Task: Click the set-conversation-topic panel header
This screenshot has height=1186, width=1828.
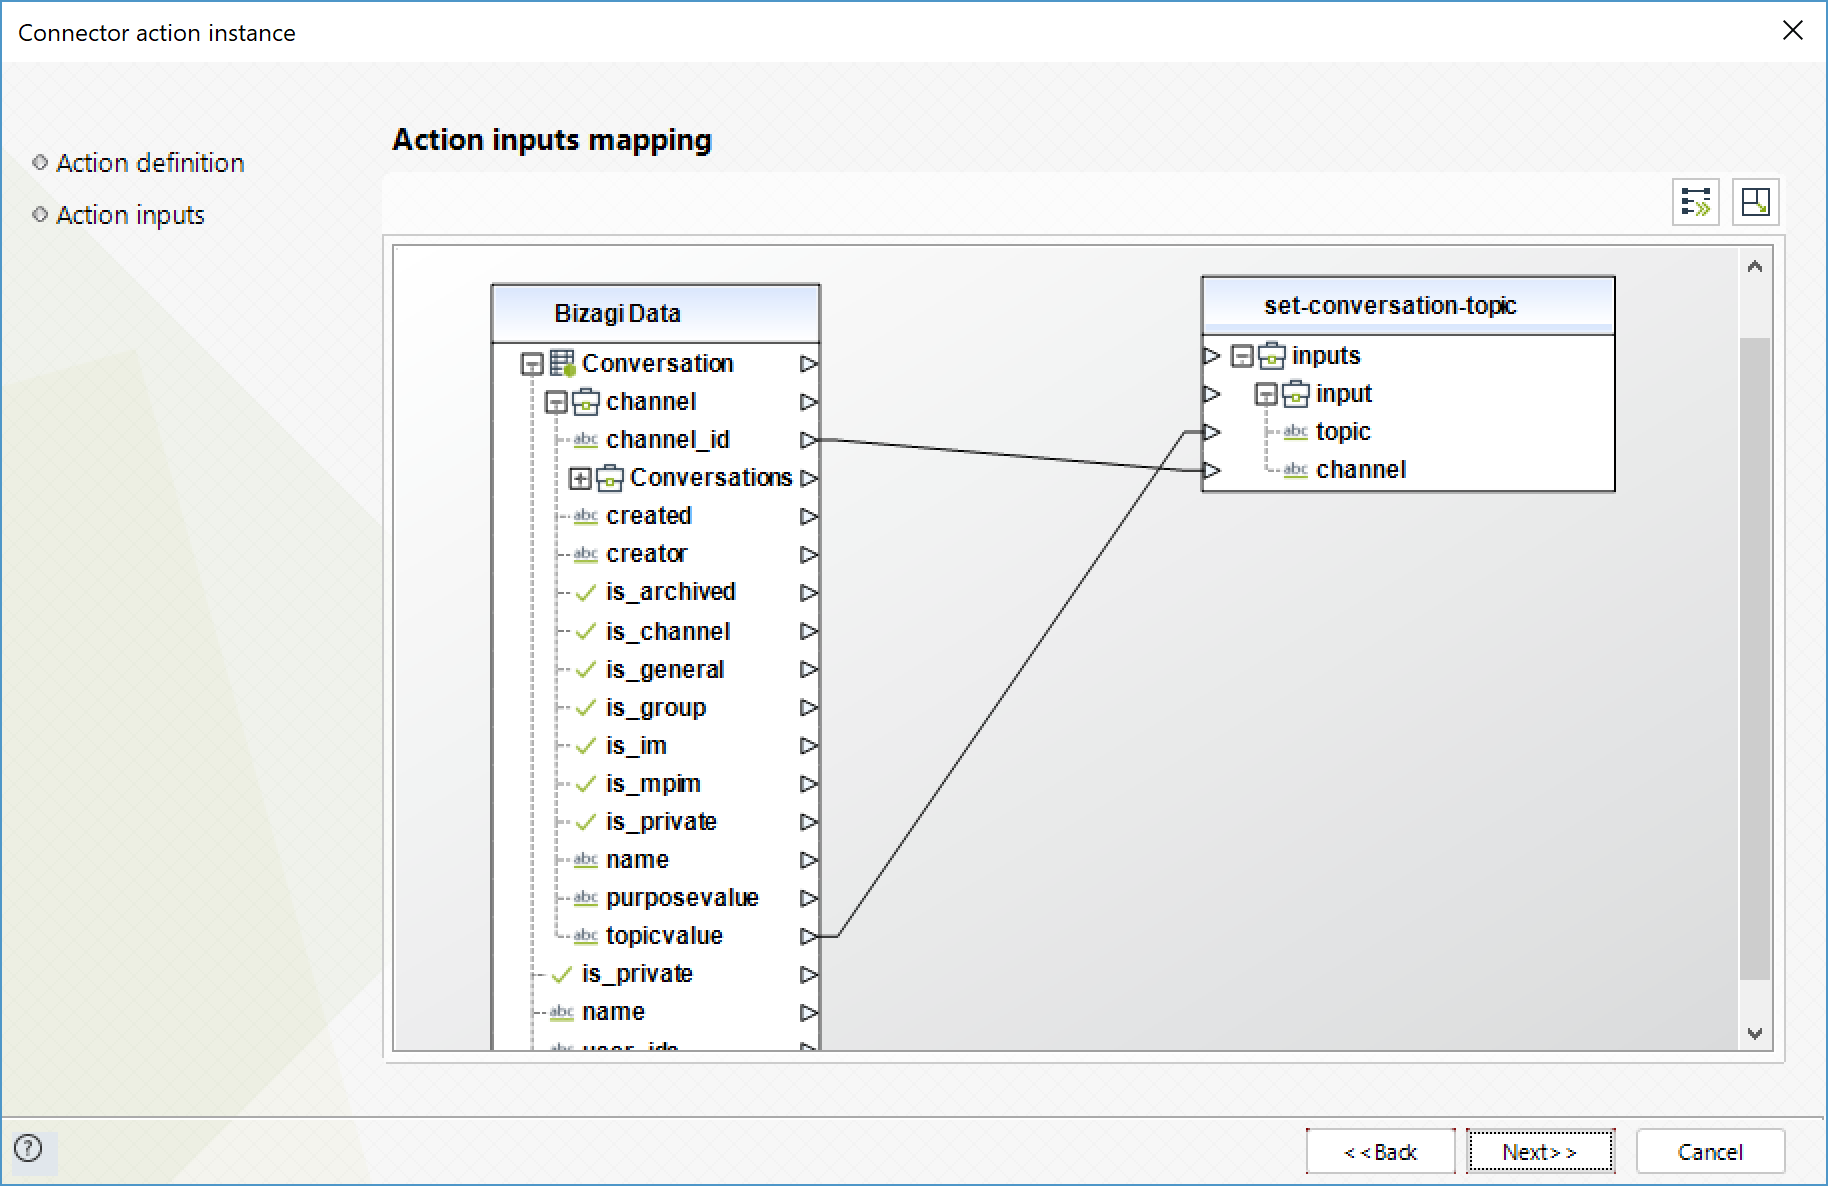Action: coord(1408,306)
